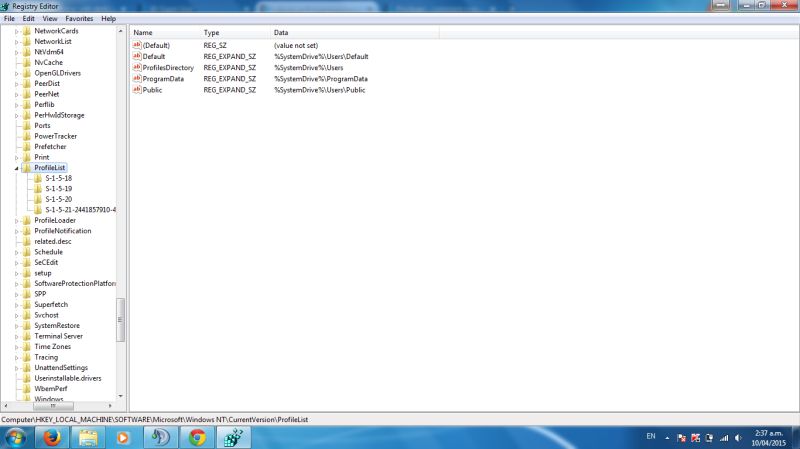Select the PowerTracker key
Viewport: 800px width, 449px height.
pos(56,136)
